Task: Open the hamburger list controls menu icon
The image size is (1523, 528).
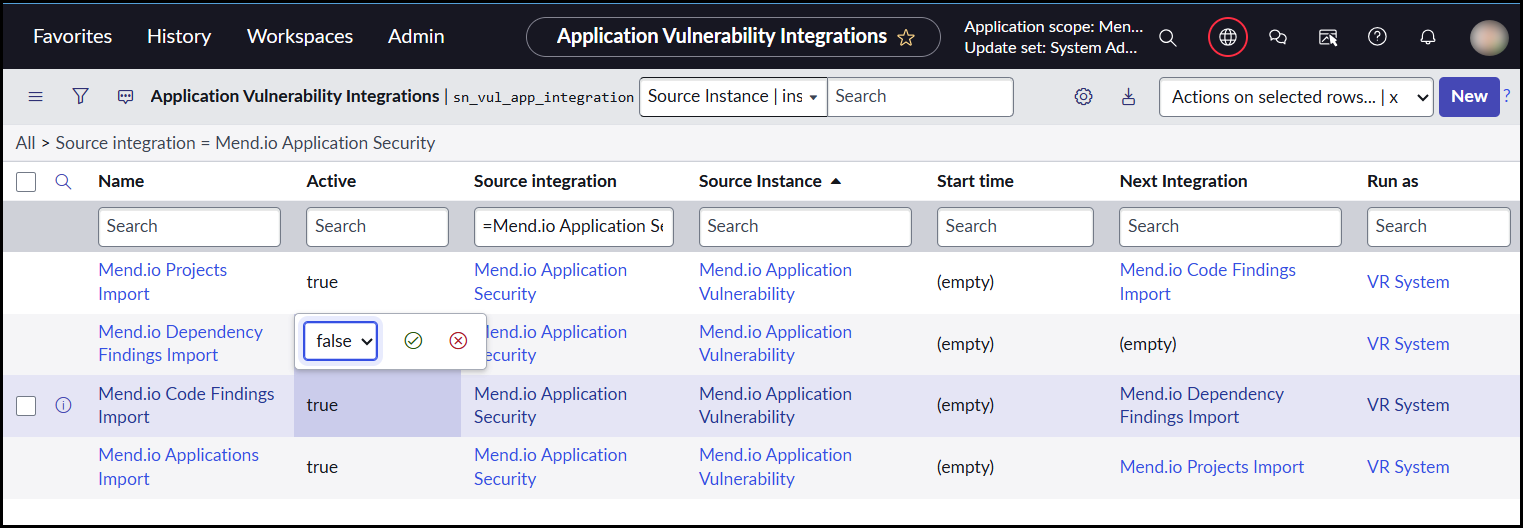Action: [35, 97]
